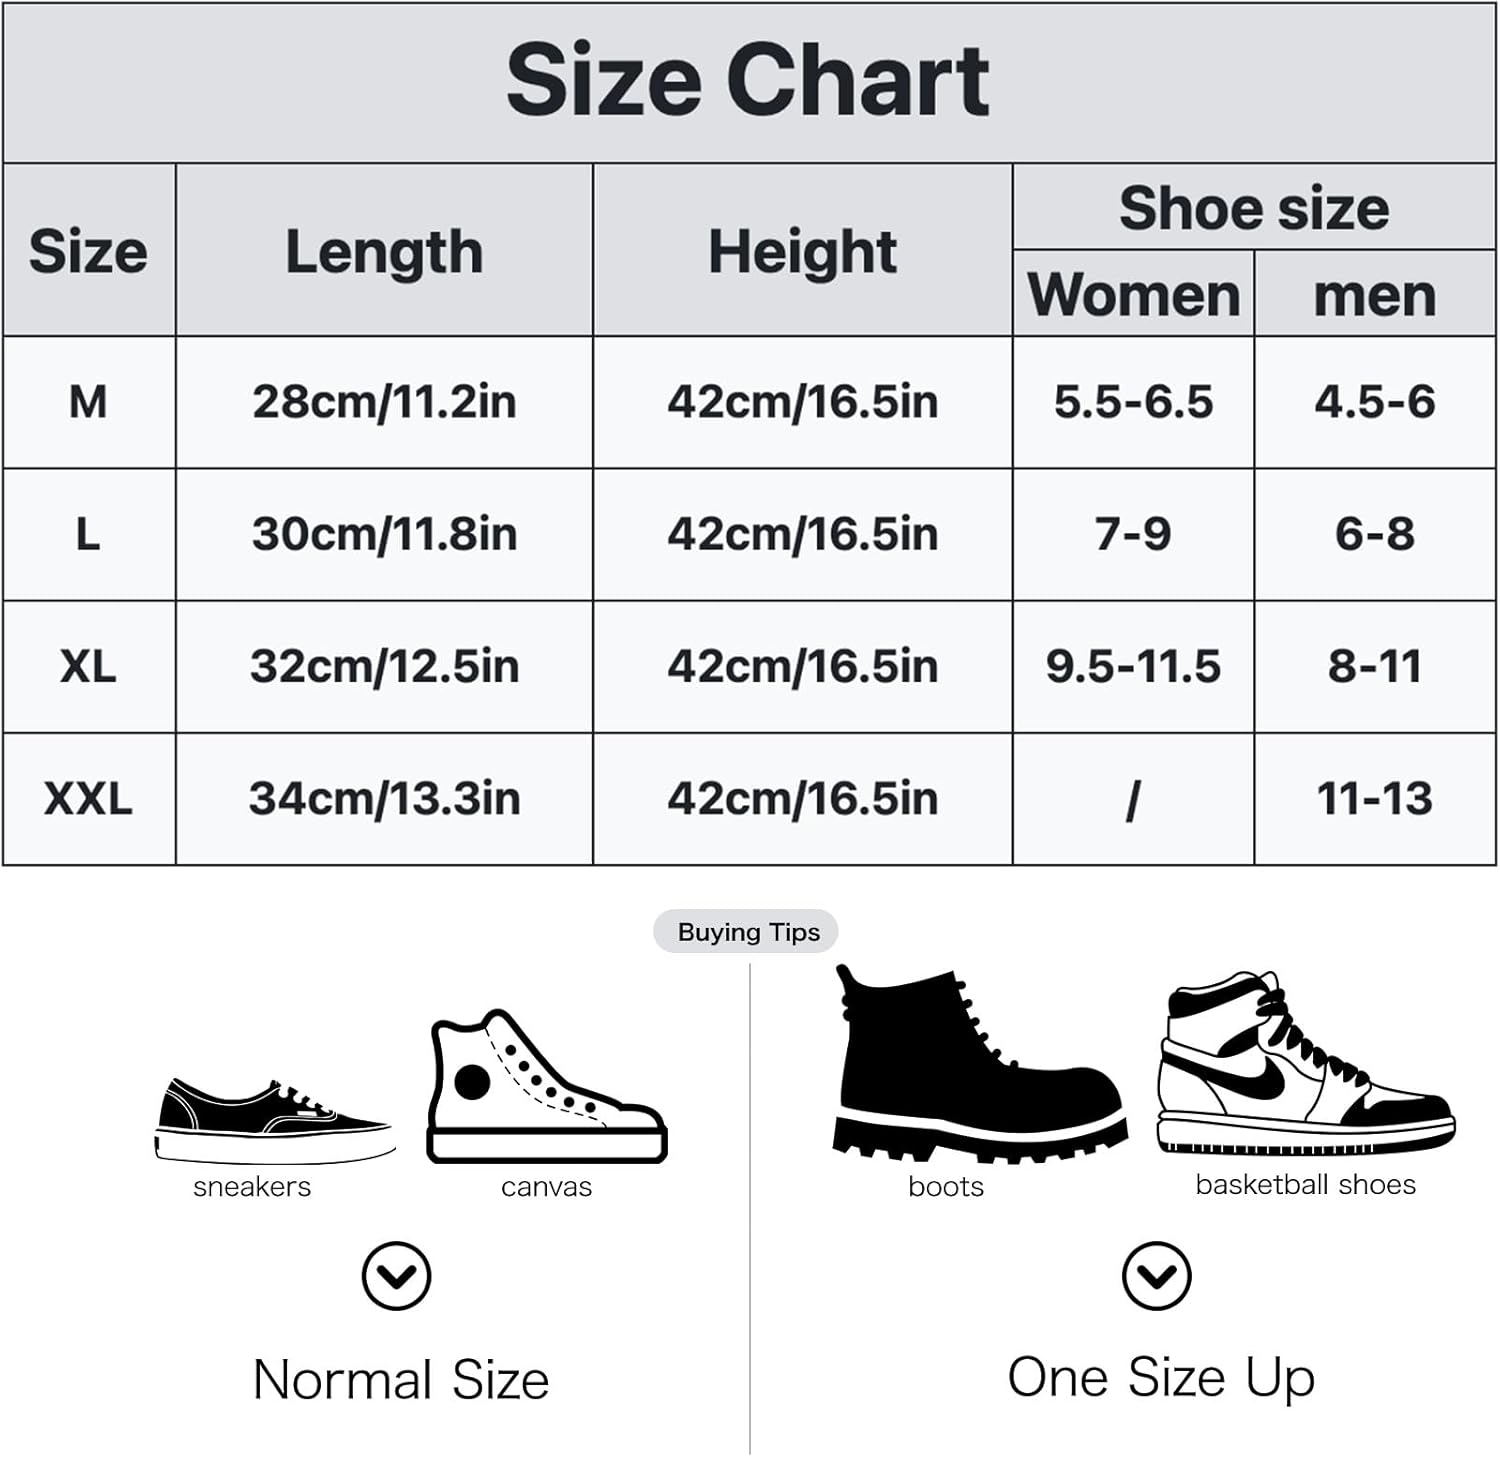
Task: Click the canvas high-top shoe icon
Action: tap(546, 1089)
